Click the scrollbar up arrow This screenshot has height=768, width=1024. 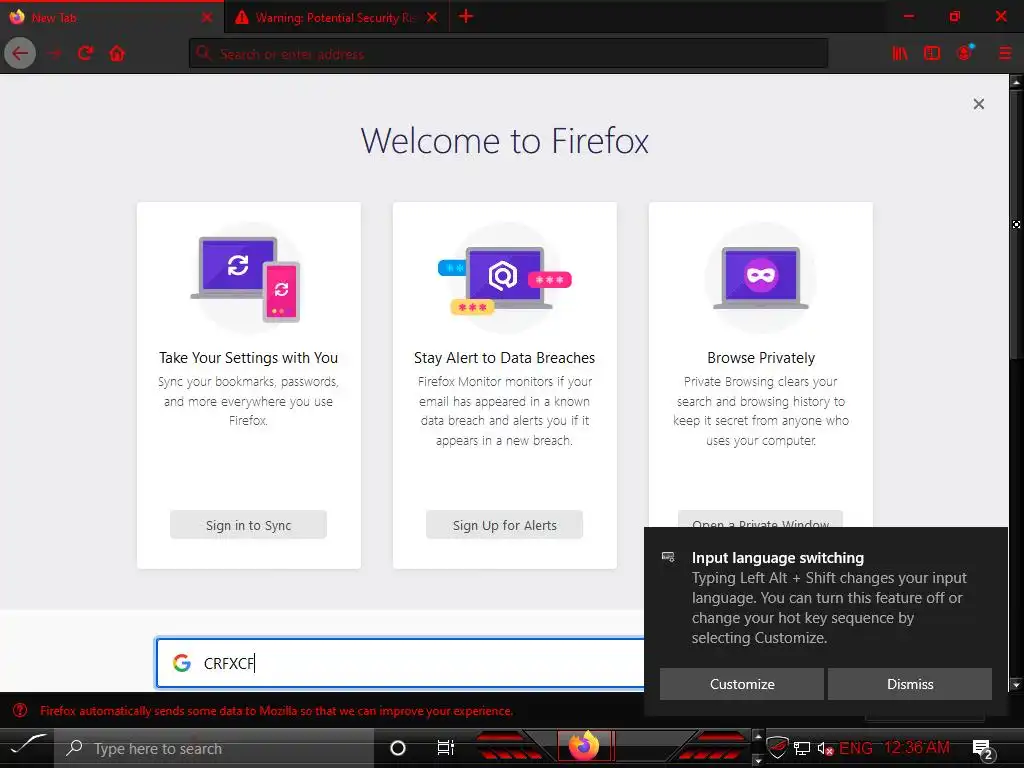pos(1016,82)
